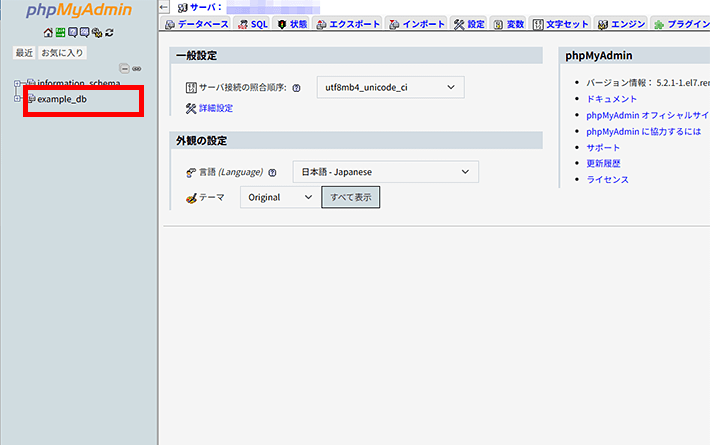This screenshot has width=710, height=445.
Task: Select the example_db database
Action: (62, 99)
